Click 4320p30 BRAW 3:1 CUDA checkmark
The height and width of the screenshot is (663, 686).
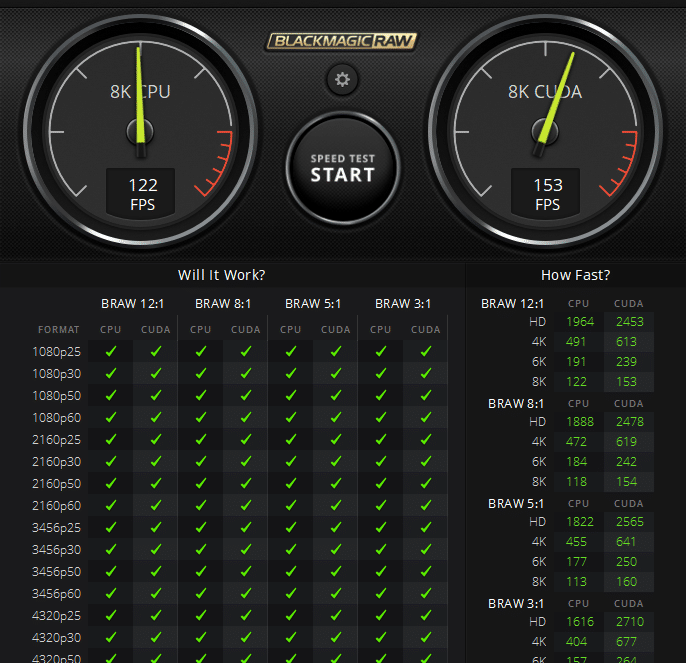point(426,637)
